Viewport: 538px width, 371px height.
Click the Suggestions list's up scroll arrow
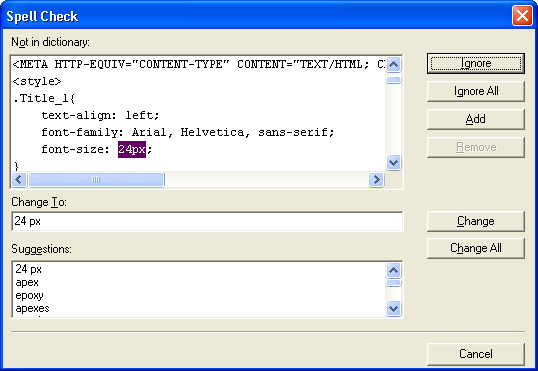pos(393,271)
